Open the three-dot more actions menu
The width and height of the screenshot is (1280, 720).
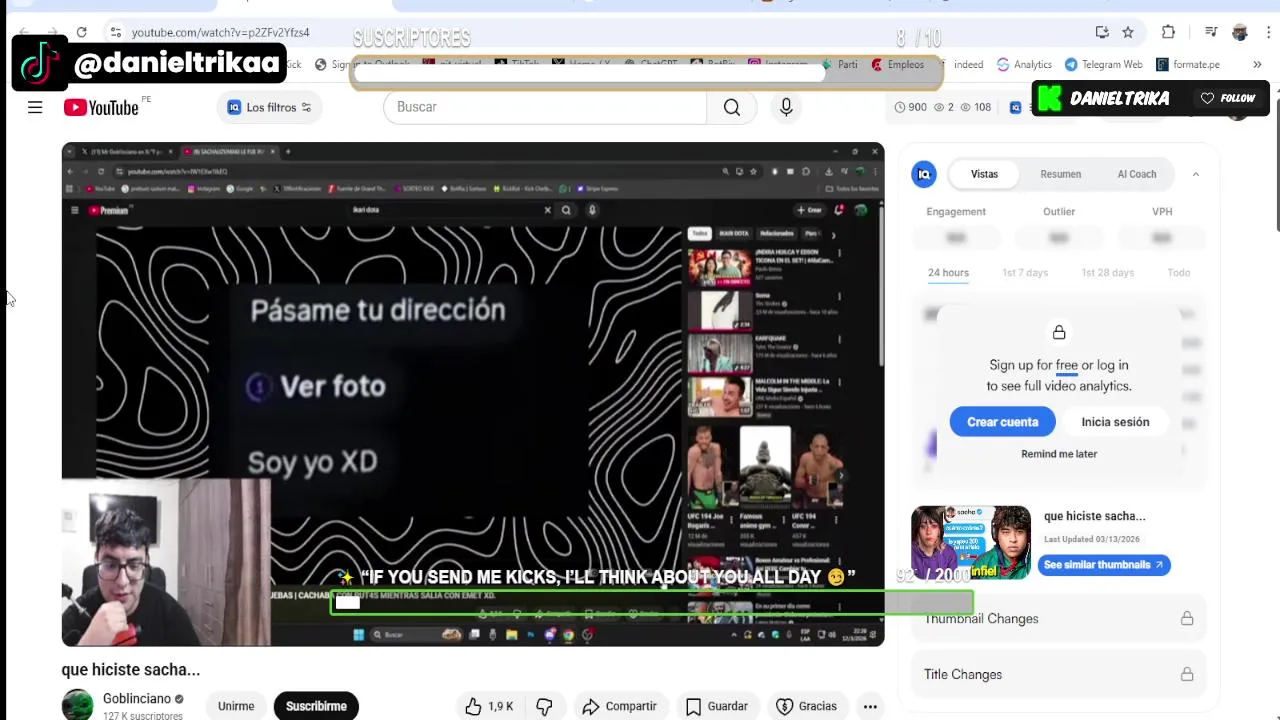point(870,706)
